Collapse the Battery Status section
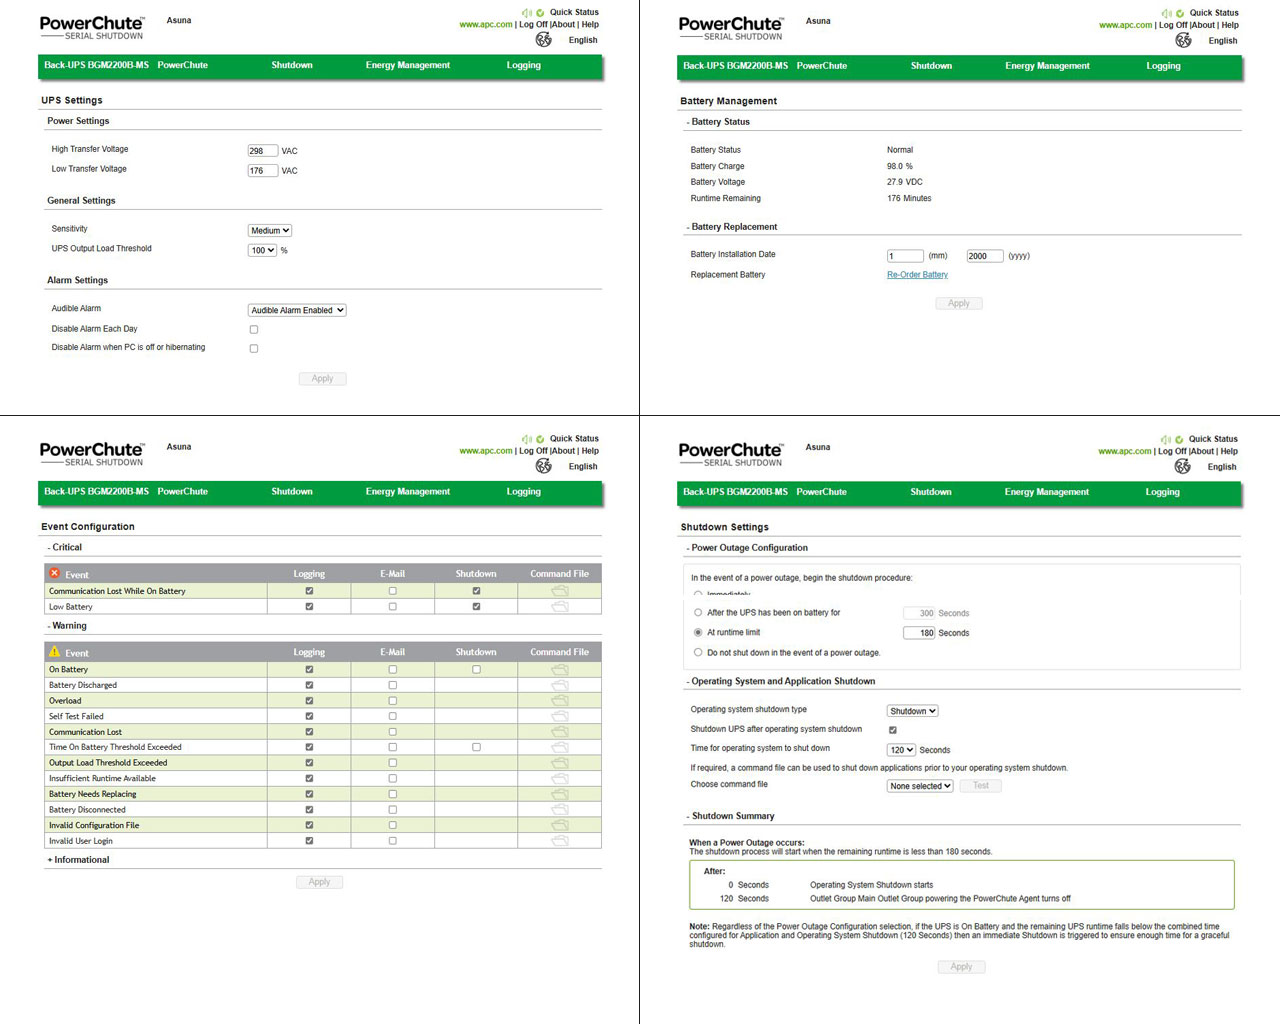Image resolution: width=1280 pixels, height=1024 pixels. [718, 122]
